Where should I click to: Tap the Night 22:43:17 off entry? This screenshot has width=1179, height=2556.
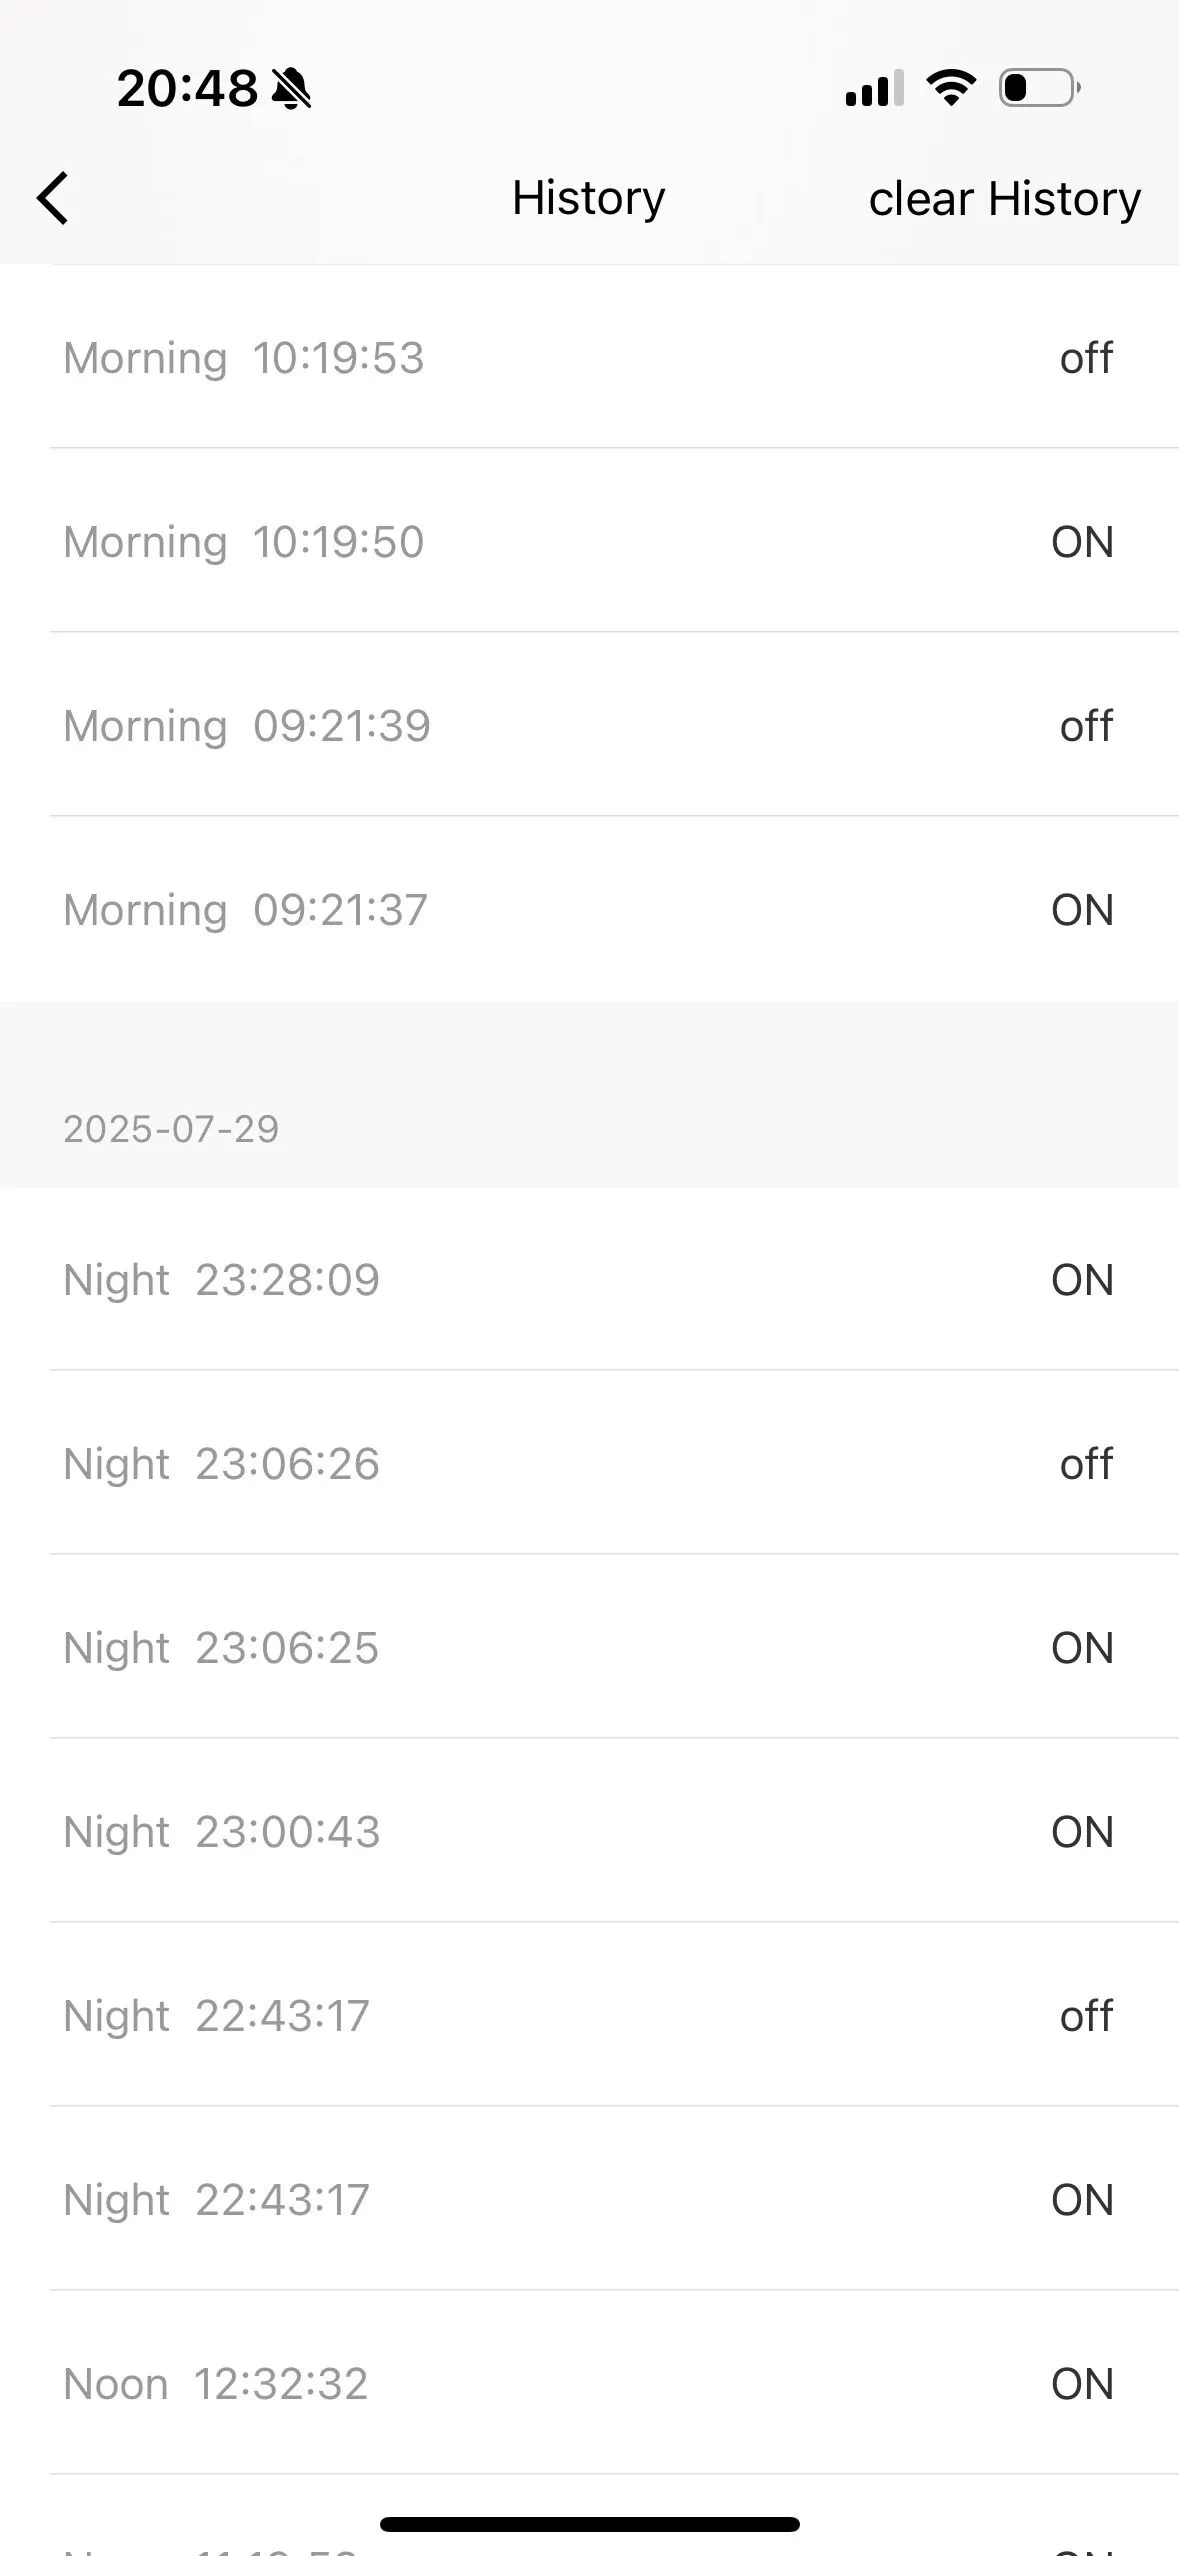(589, 2016)
